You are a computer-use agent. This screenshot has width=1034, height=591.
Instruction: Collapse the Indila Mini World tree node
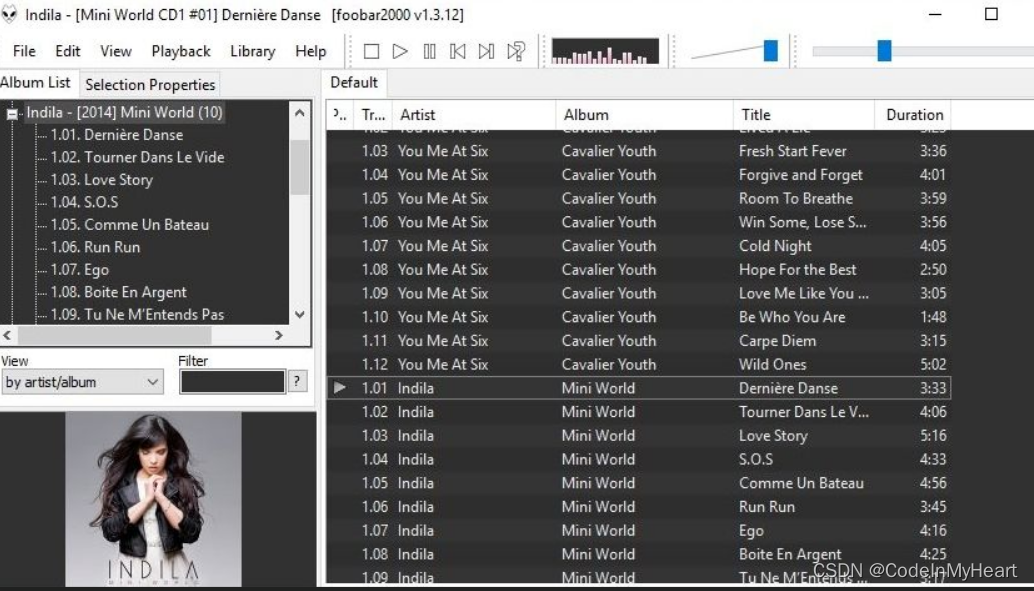coord(11,113)
